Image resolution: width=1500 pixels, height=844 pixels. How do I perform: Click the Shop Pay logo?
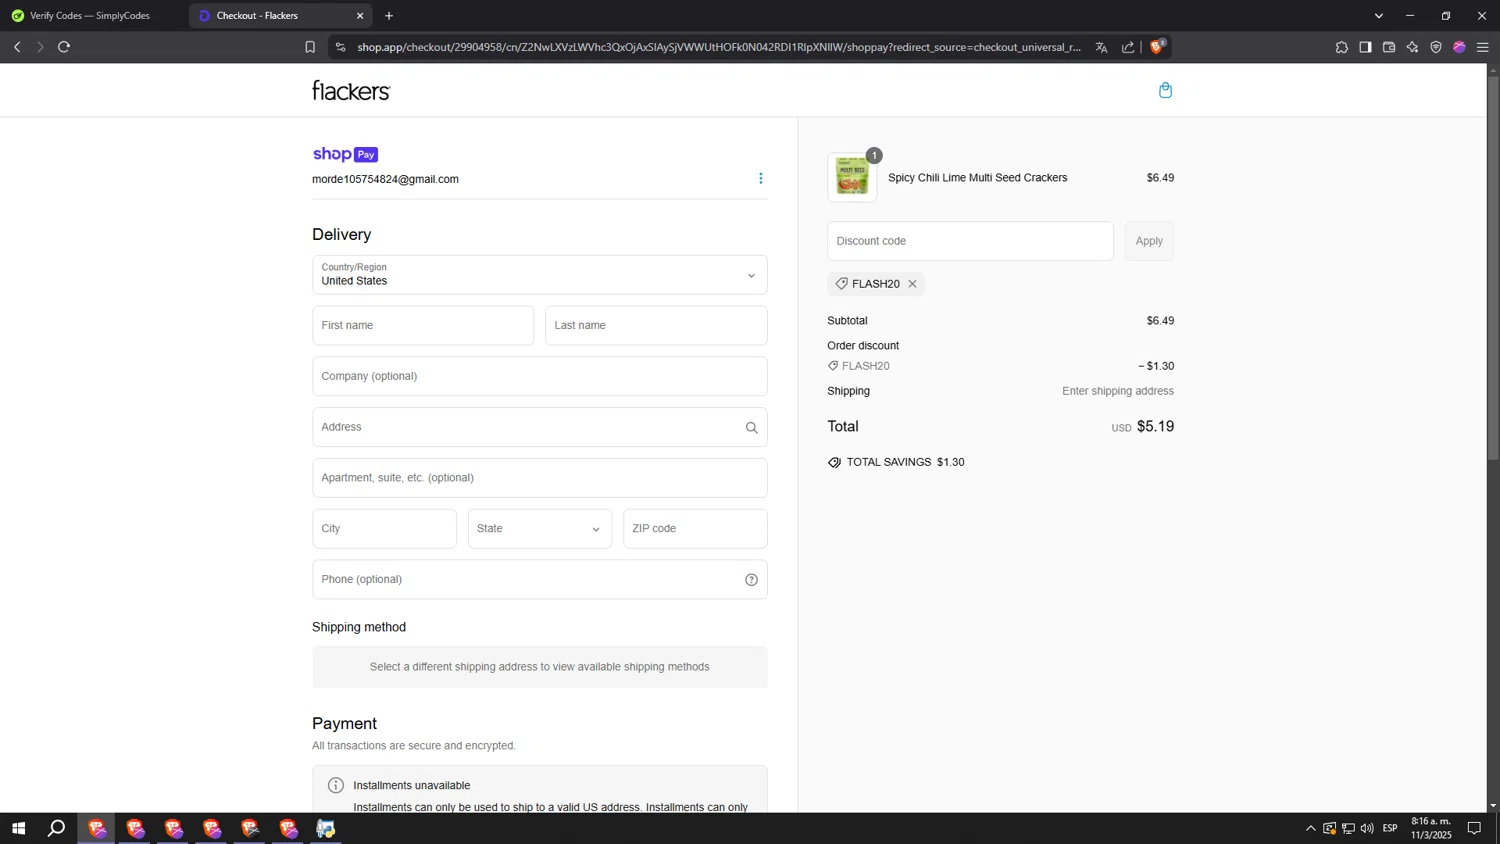[345, 154]
